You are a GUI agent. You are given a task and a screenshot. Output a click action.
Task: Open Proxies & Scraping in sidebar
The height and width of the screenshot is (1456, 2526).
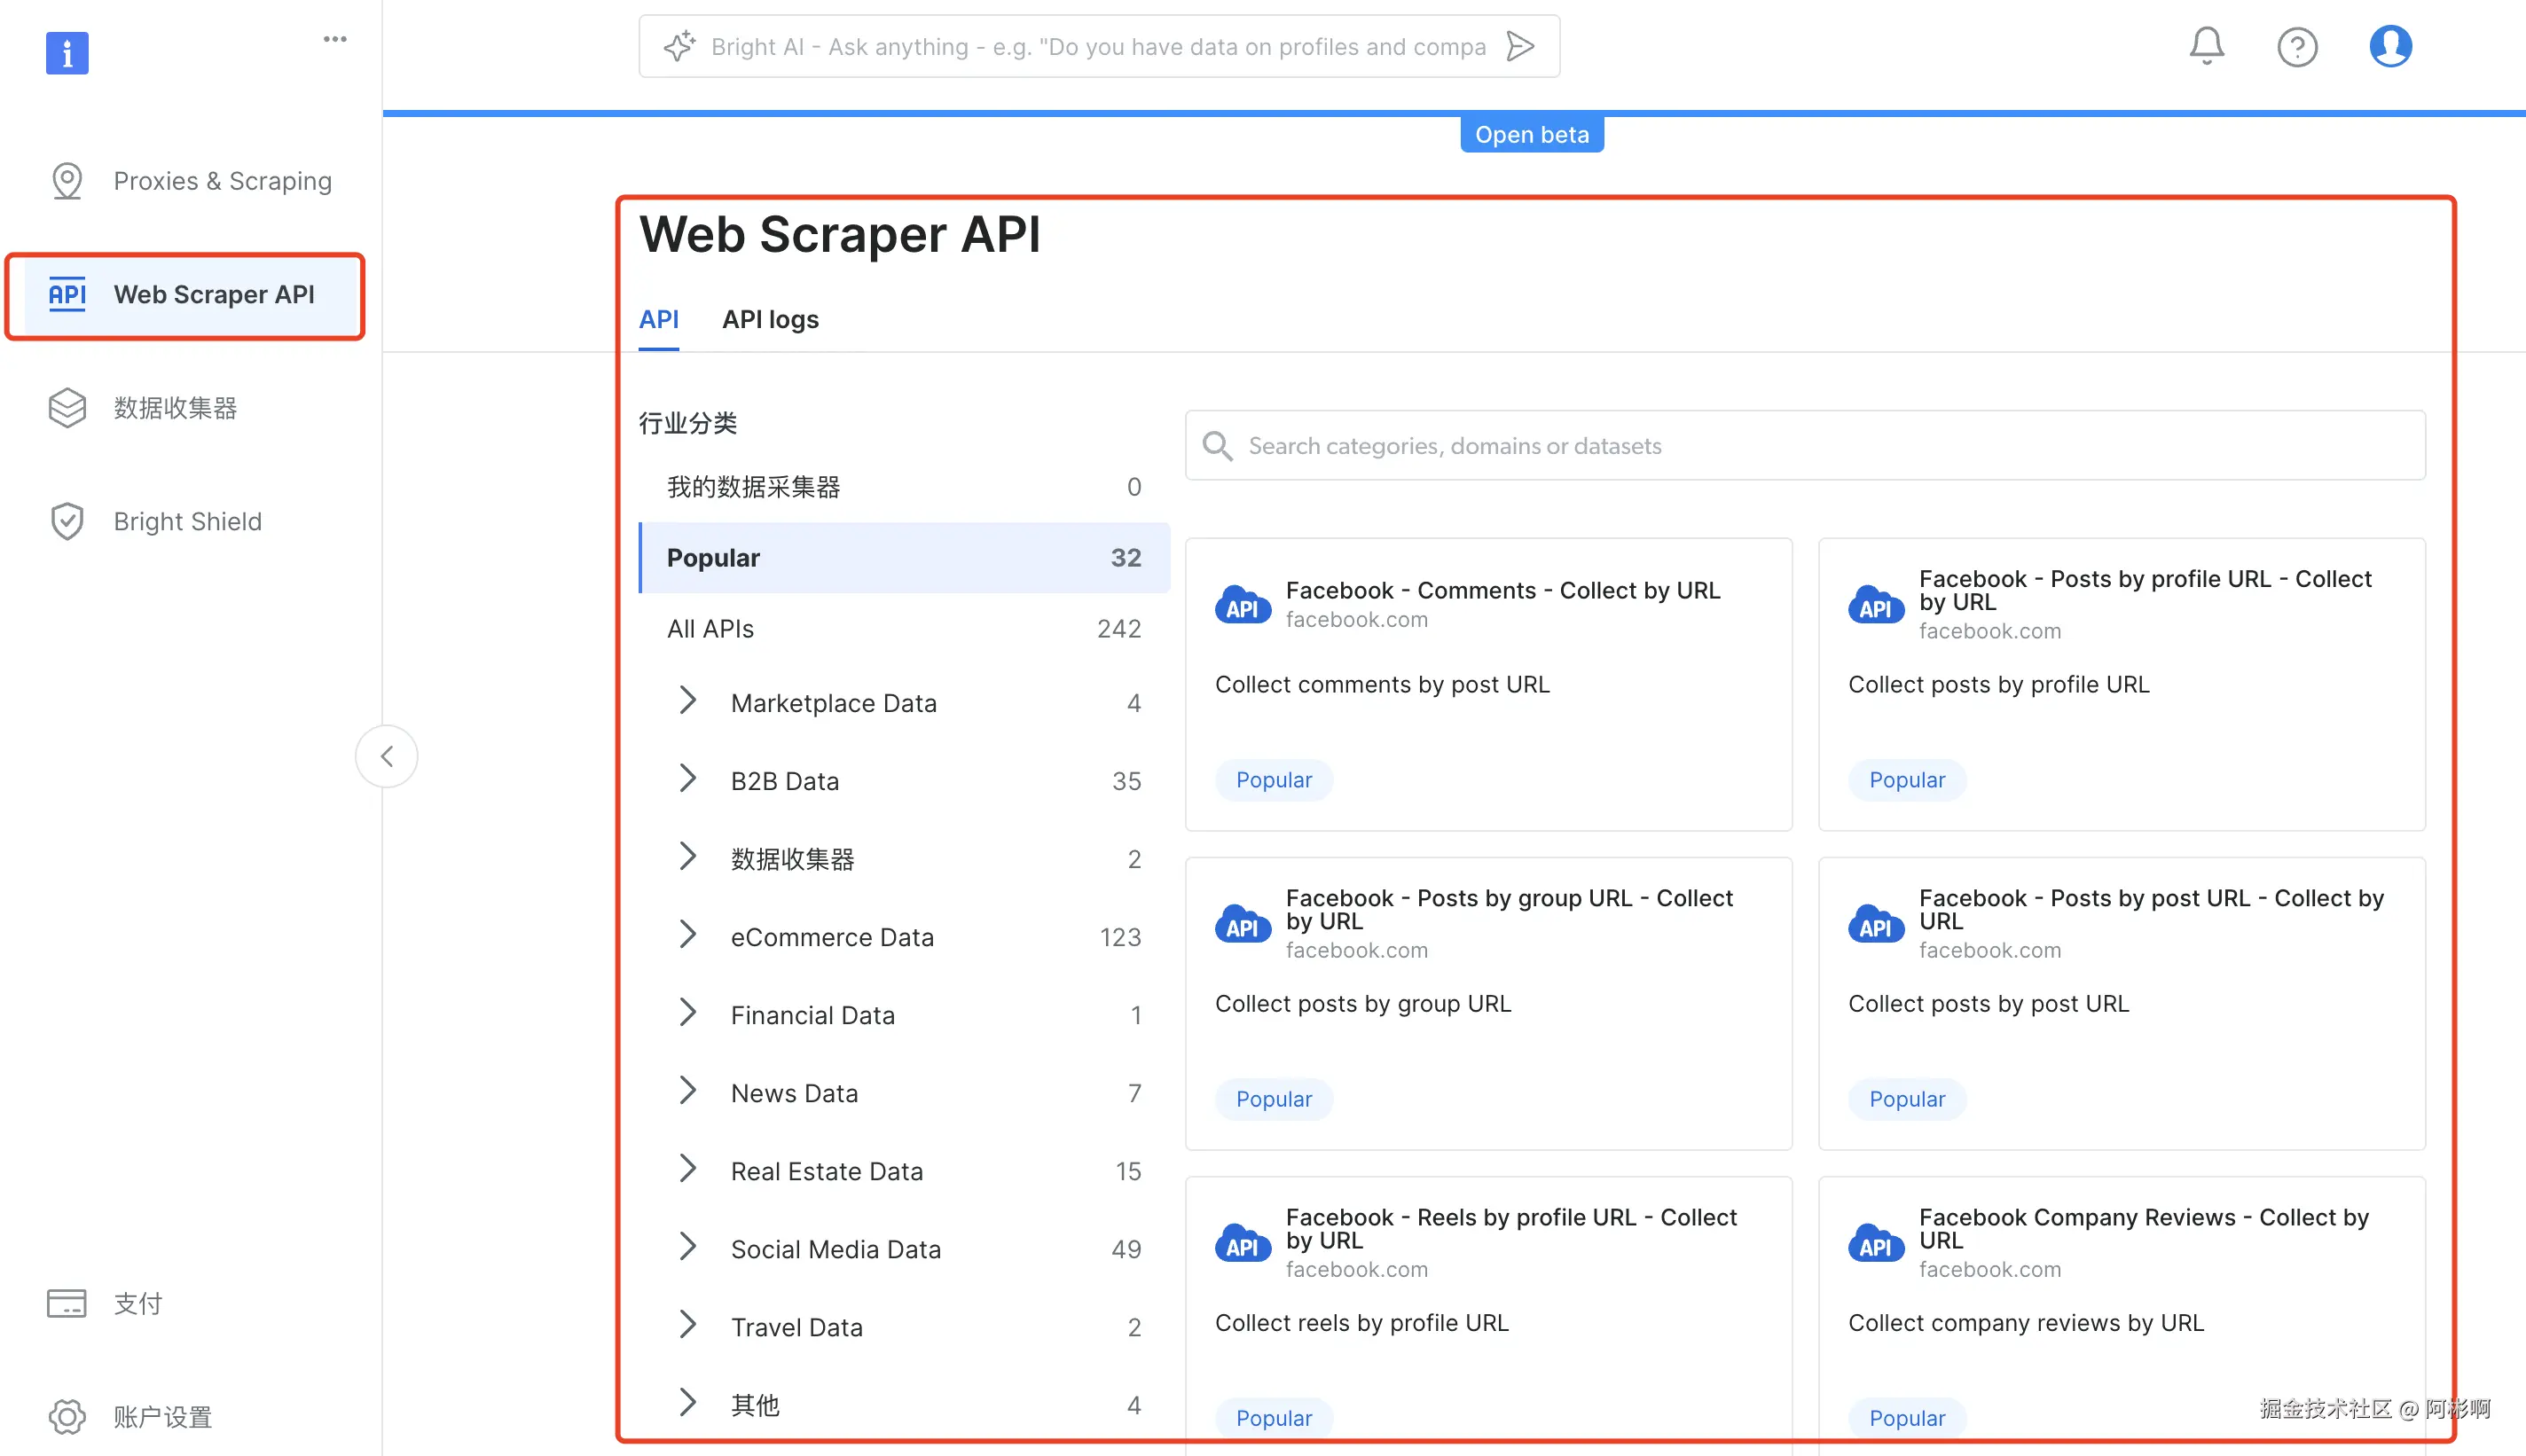[222, 181]
